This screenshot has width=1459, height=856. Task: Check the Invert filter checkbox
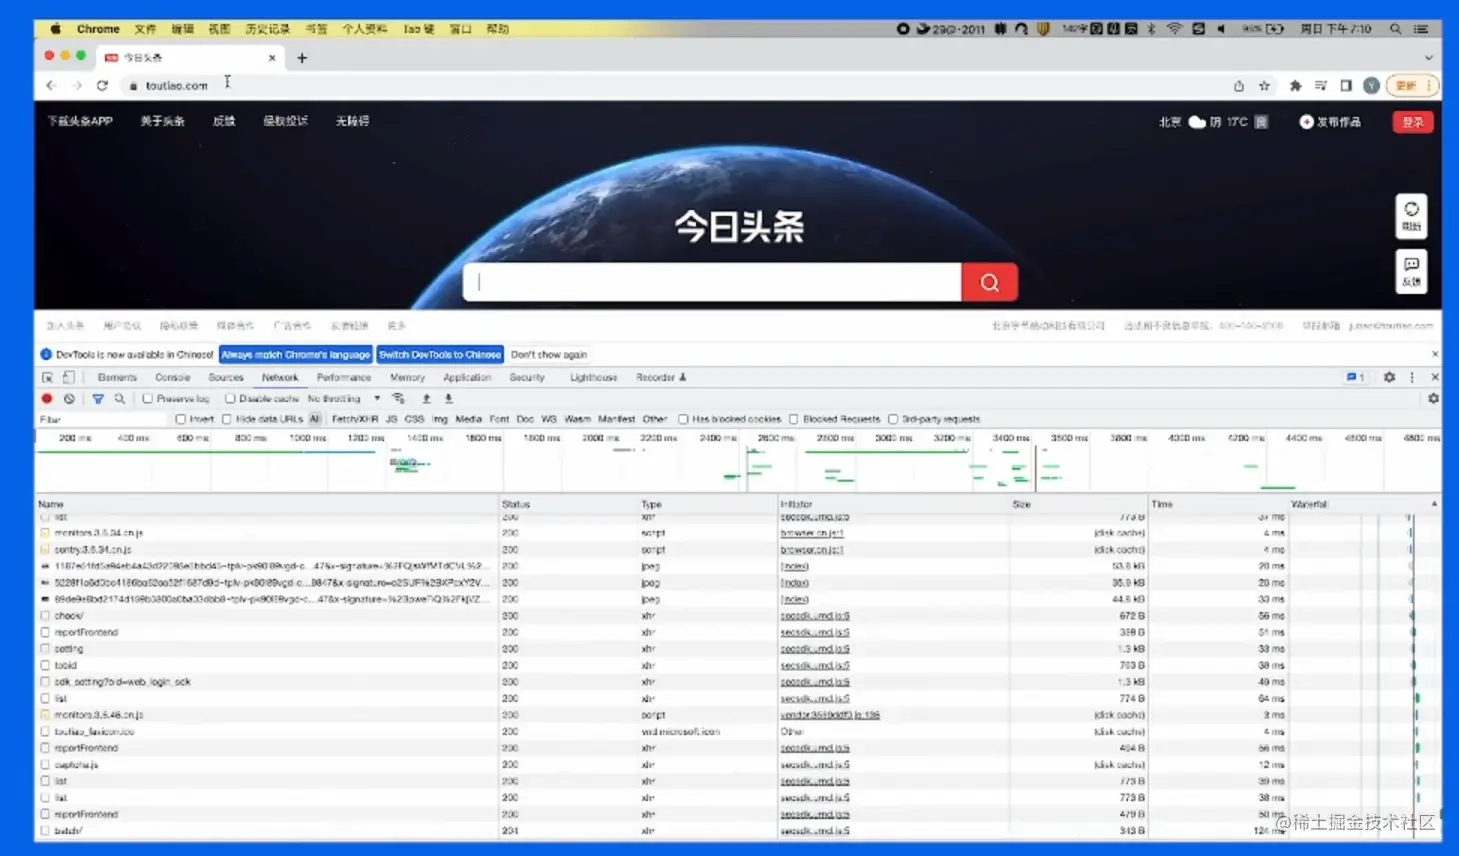180,420
